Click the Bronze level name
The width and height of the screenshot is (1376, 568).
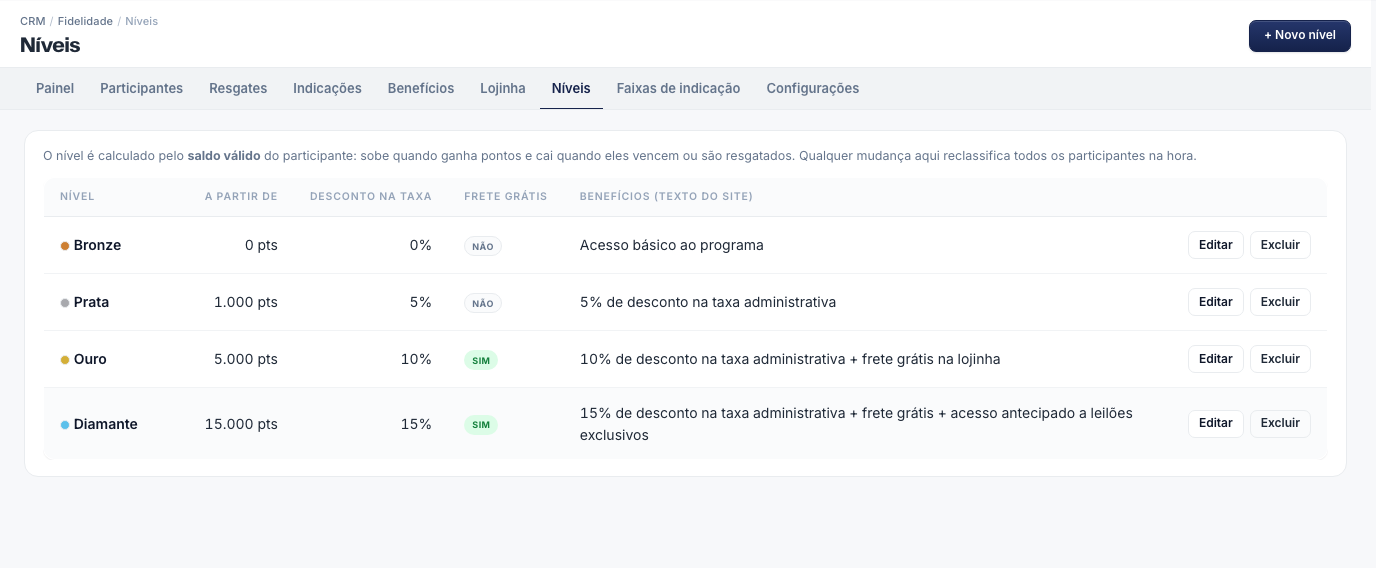97,245
